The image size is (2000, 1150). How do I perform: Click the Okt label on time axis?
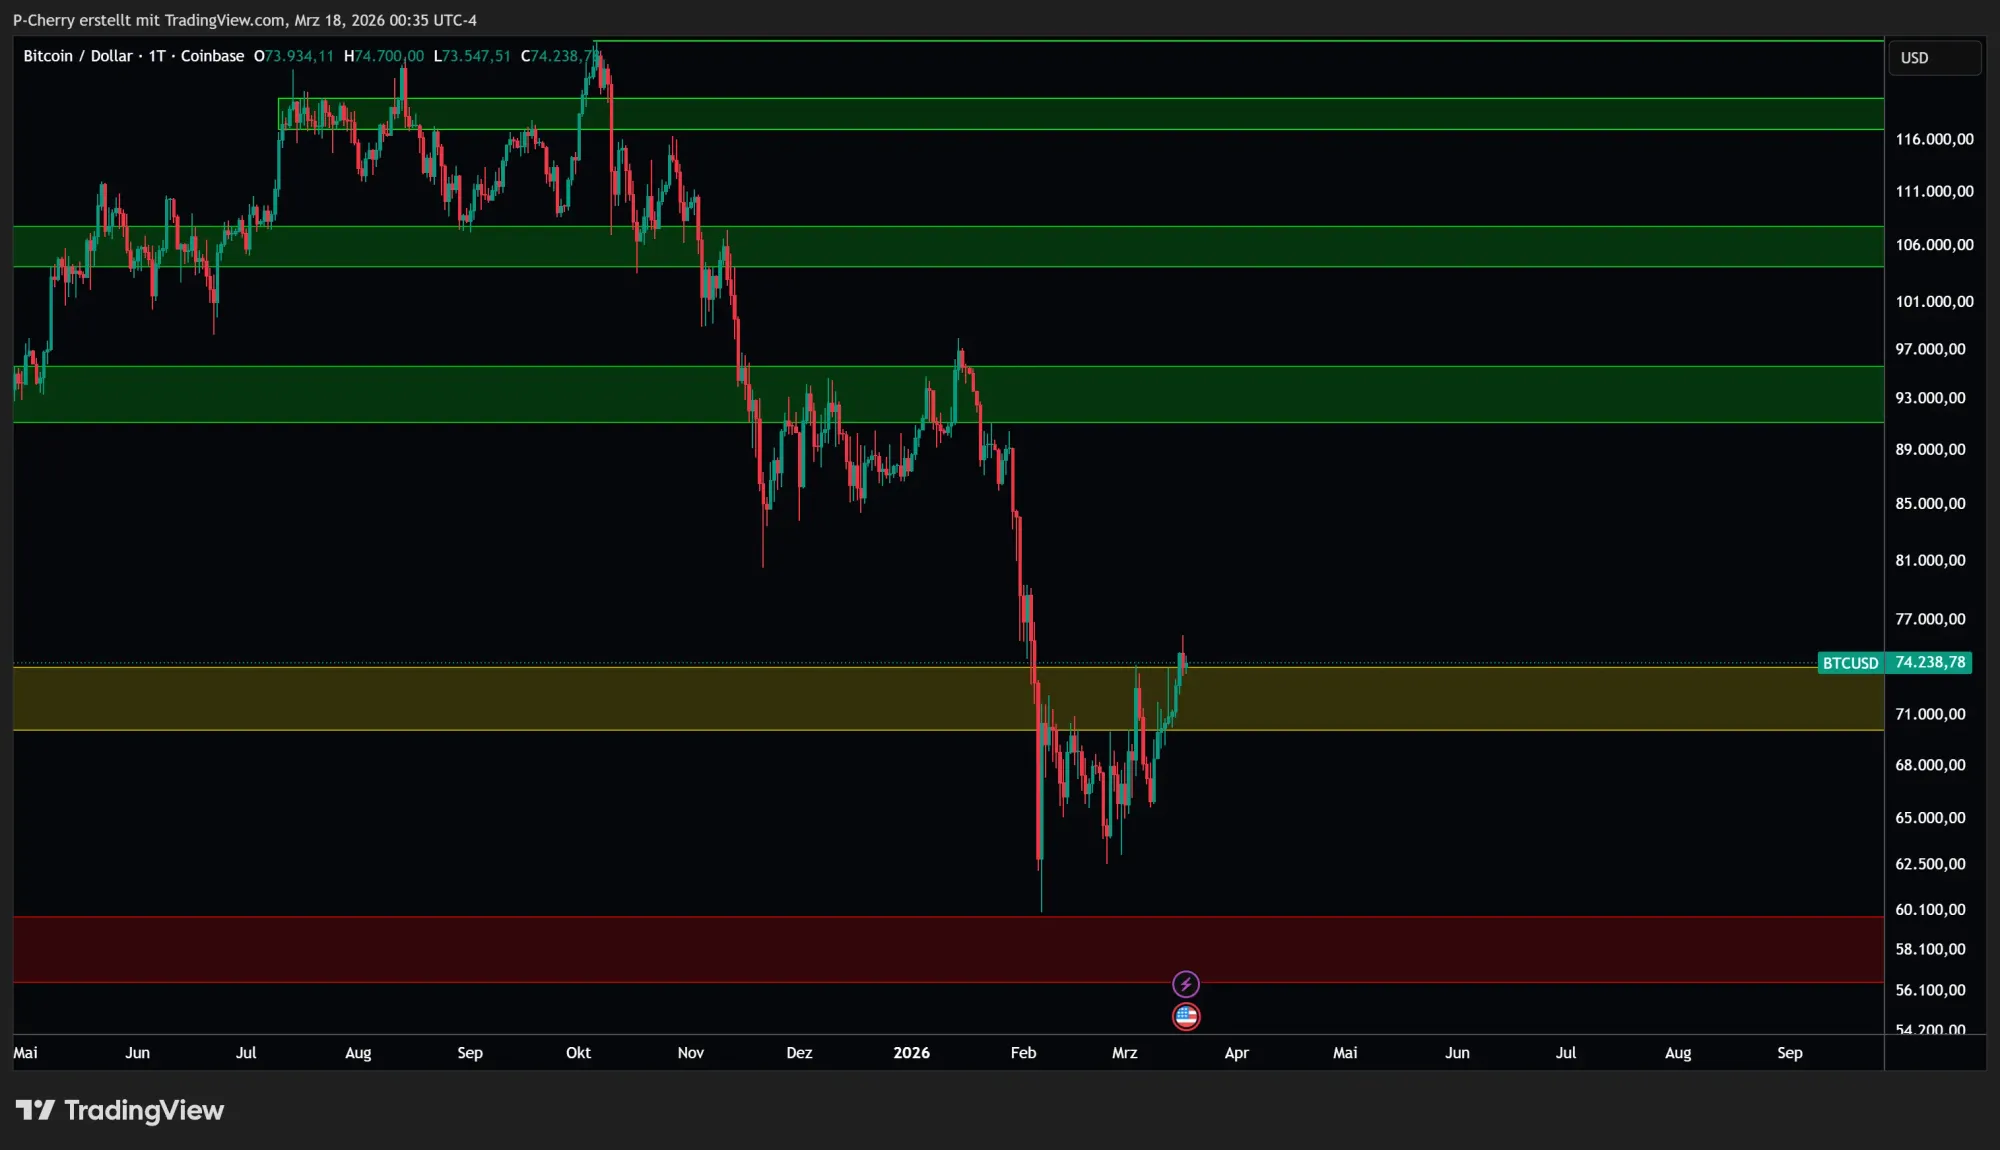(x=578, y=1053)
